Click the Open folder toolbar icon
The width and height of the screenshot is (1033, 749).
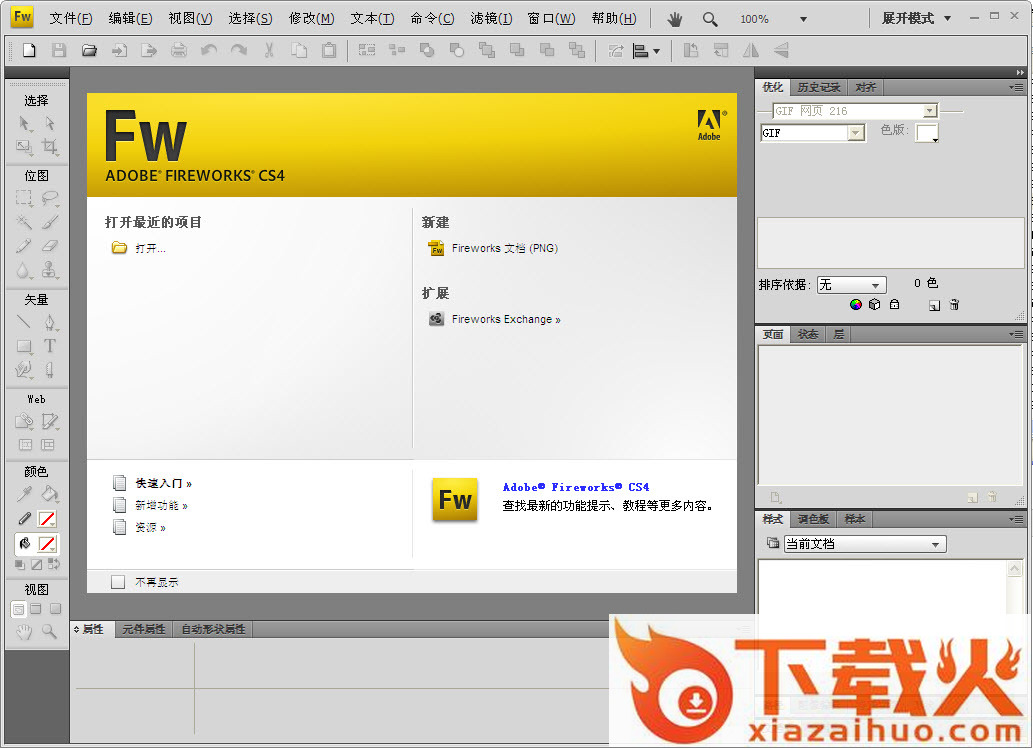89,50
